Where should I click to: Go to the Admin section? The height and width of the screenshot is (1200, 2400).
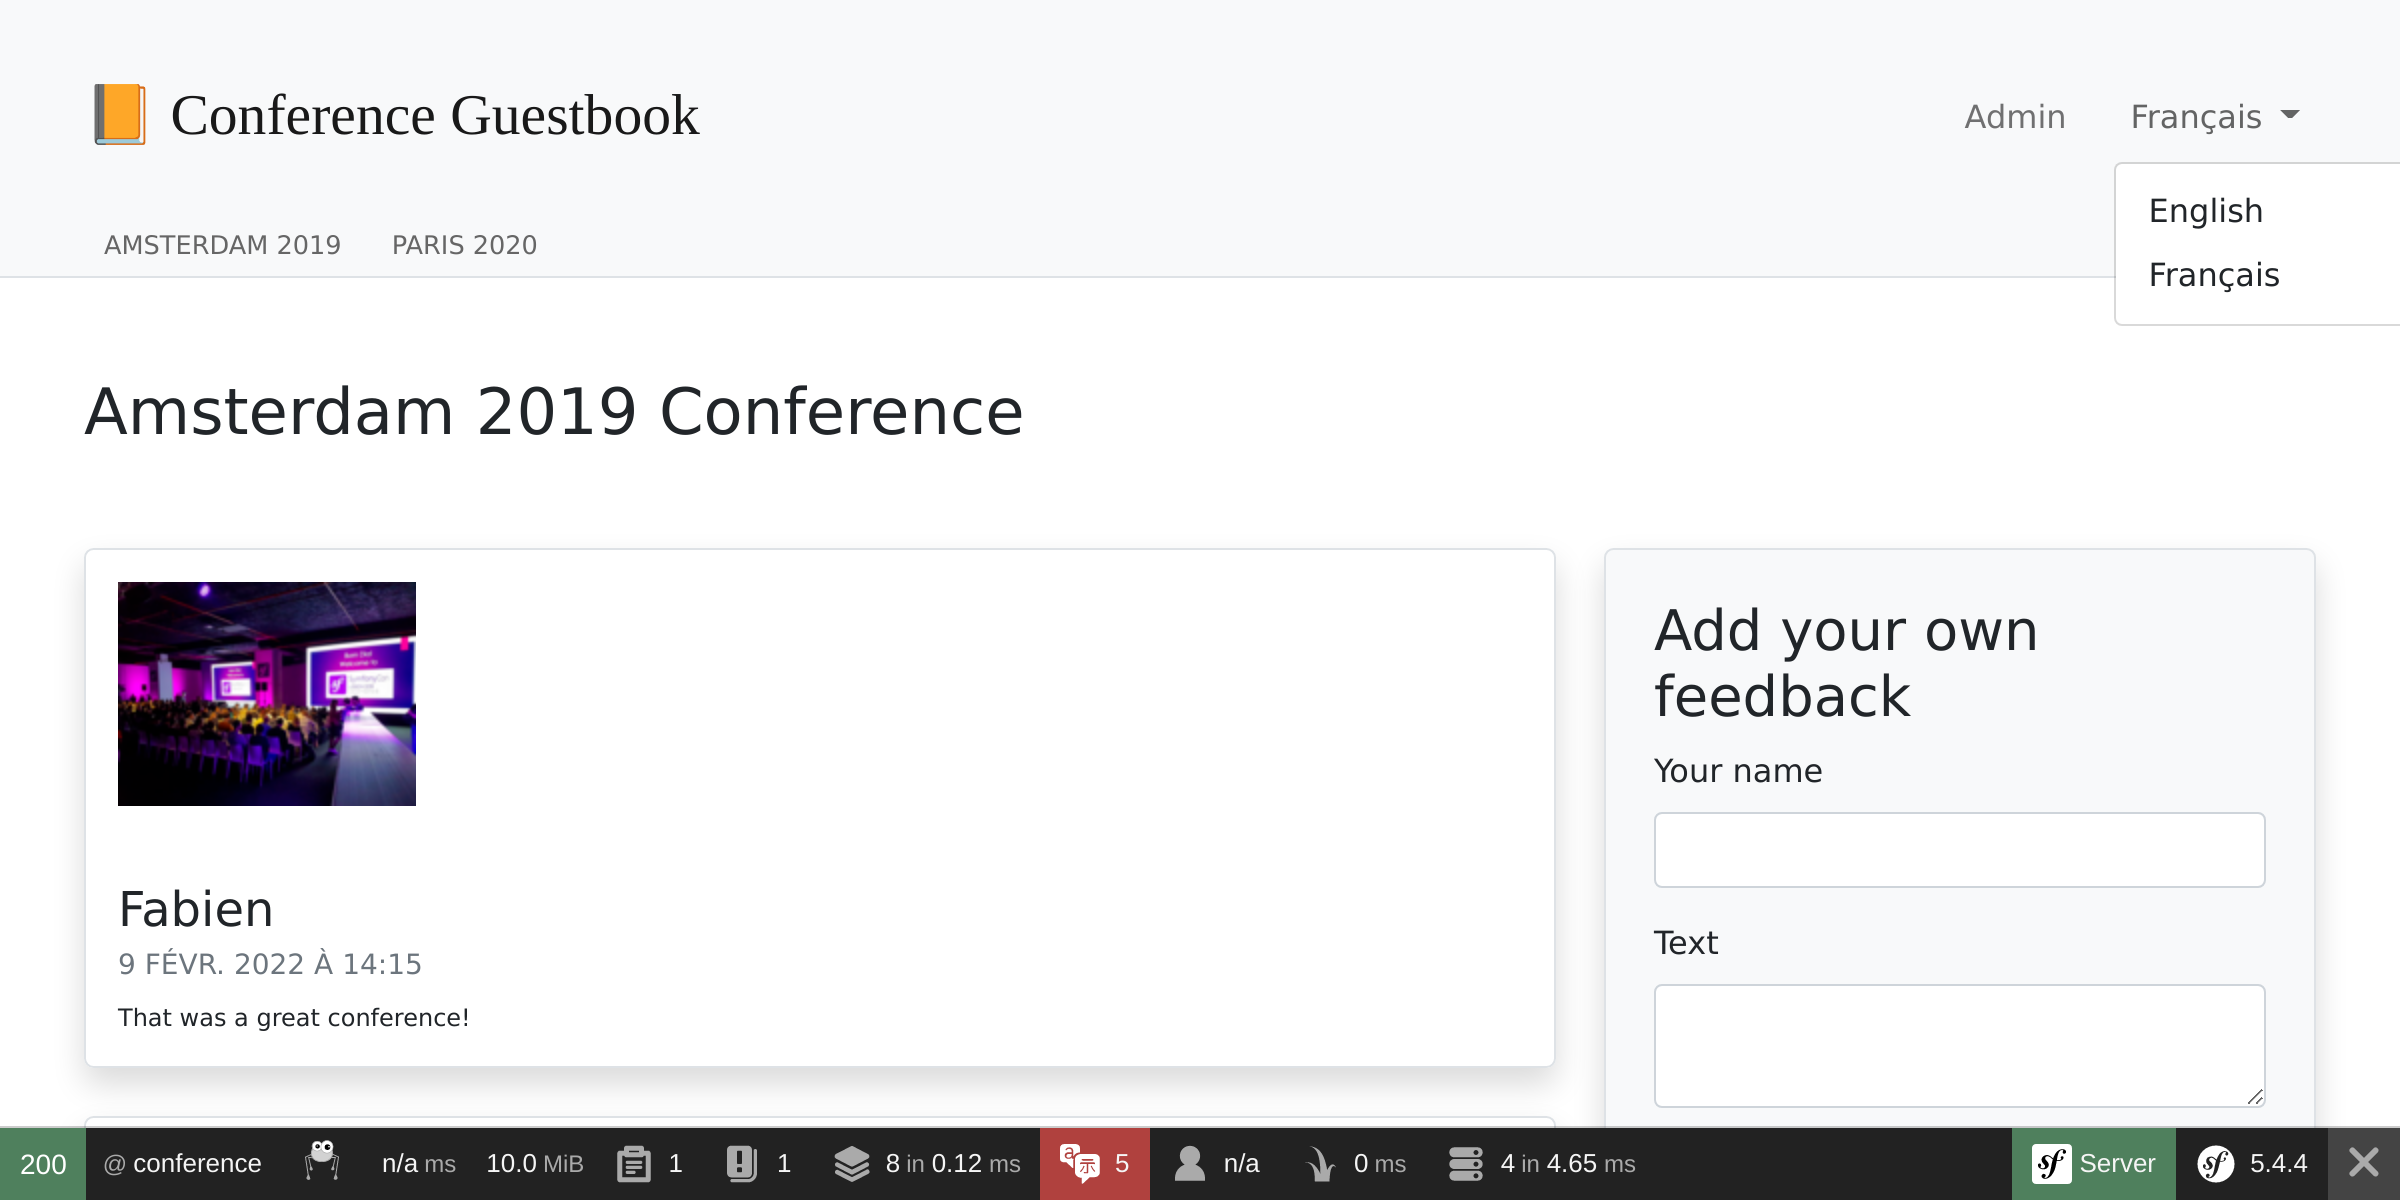[2014, 115]
